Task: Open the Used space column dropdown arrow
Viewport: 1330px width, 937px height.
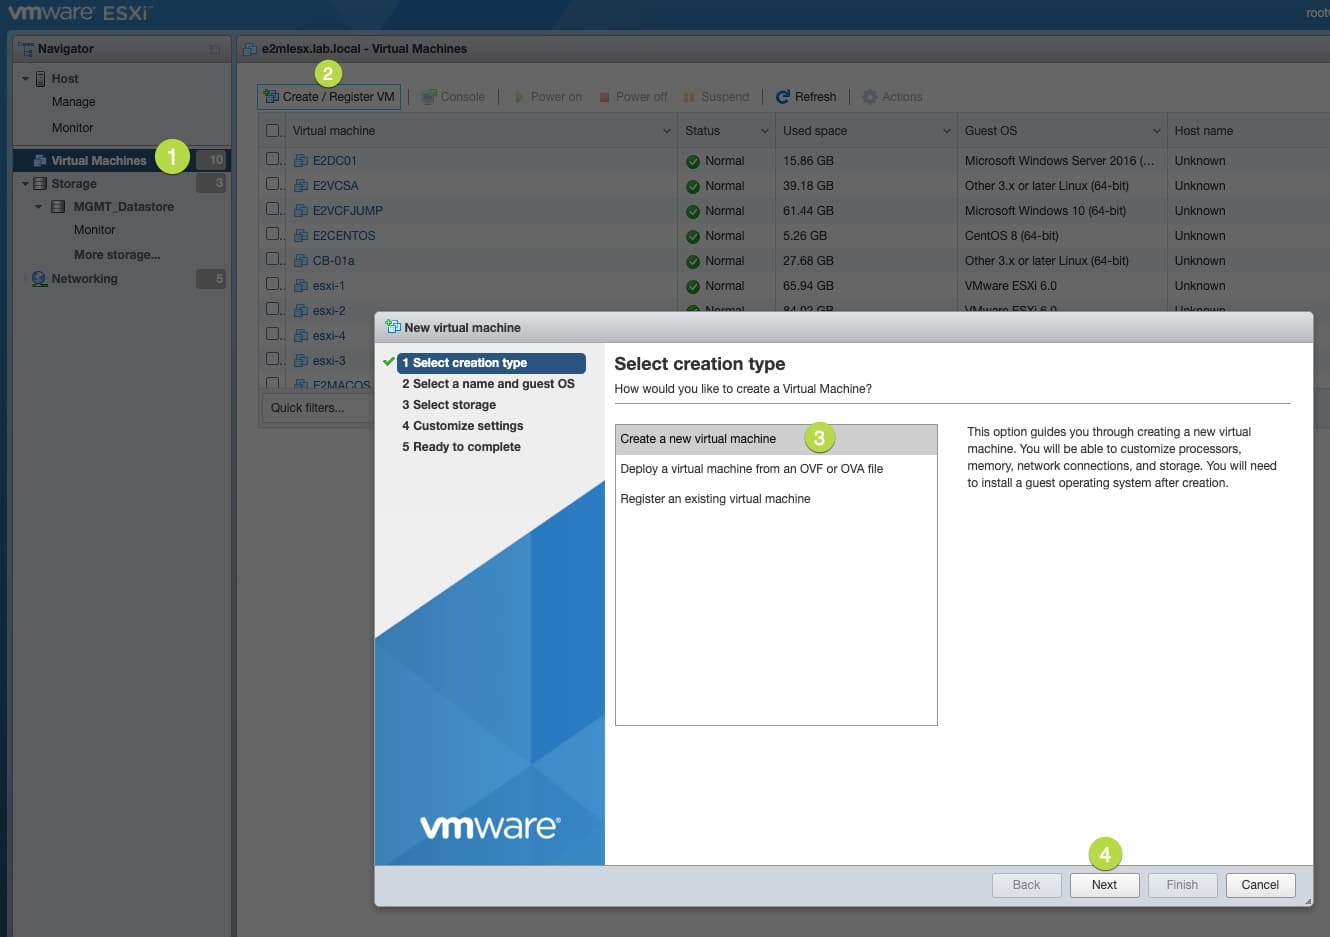Action: [946, 131]
